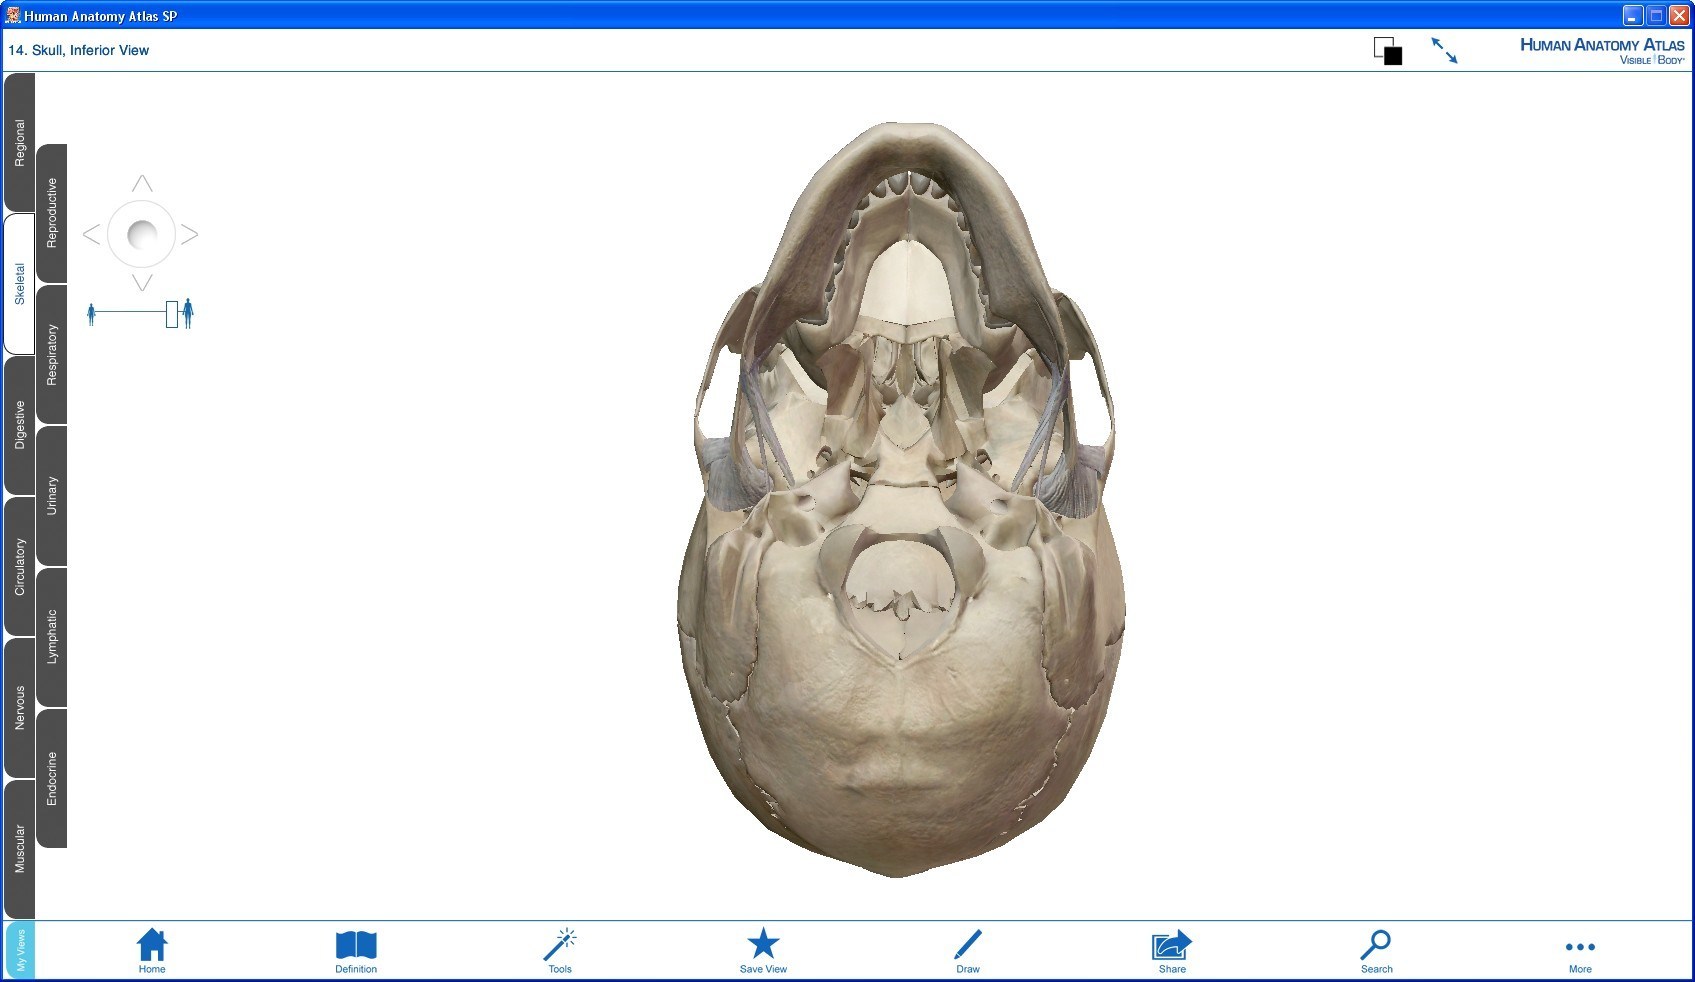
Task: Click the center navigation ball
Action: click(142, 234)
